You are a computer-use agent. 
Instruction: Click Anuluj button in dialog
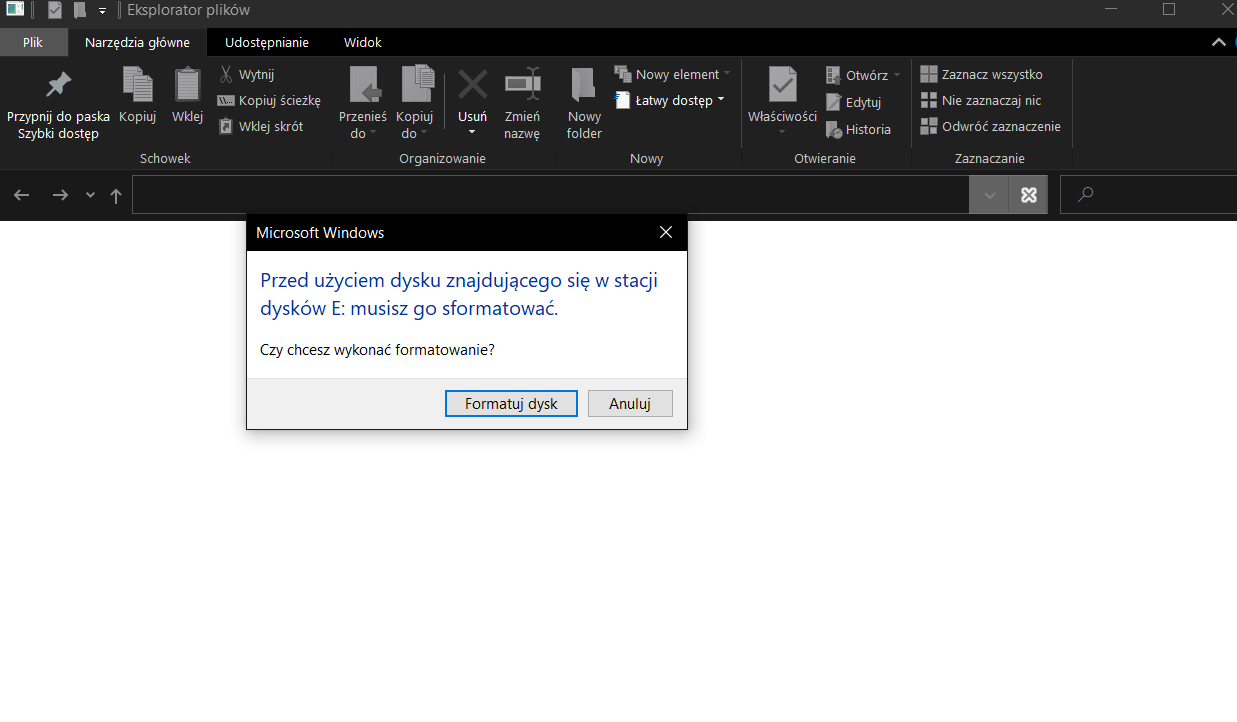pos(630,404)
